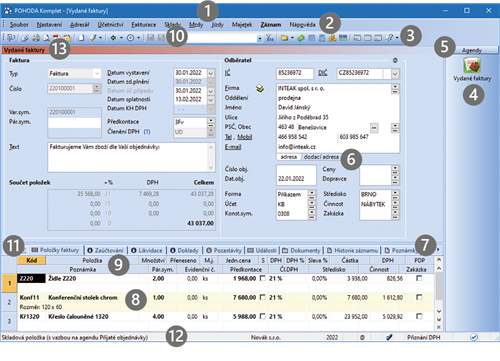
Task: Click the Mobil label link
Action: [x=245, y=137]
